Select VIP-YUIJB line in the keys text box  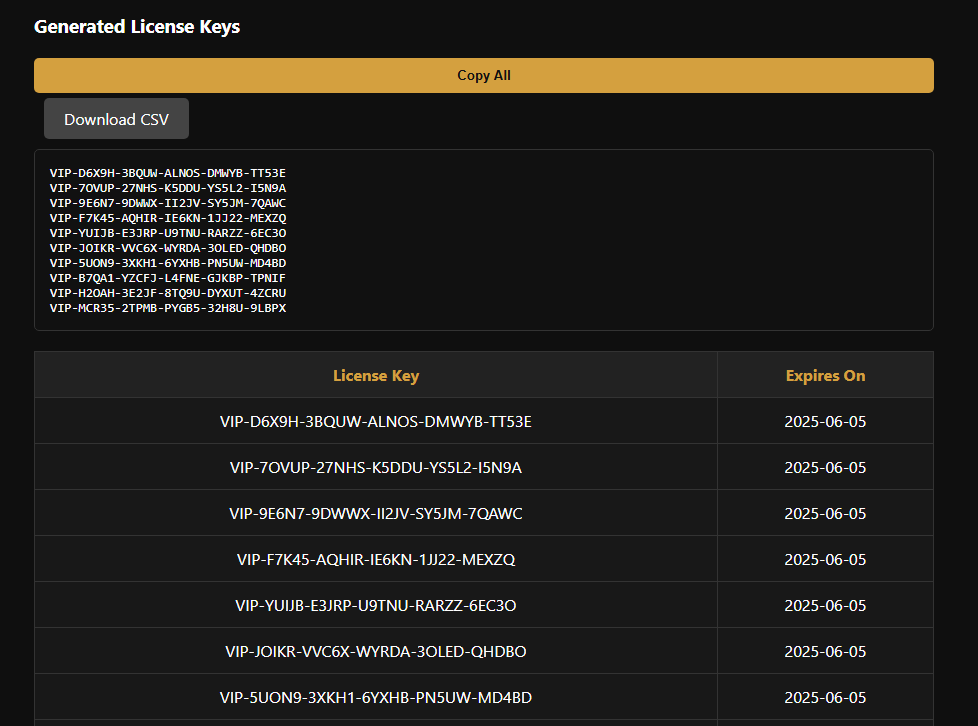click(x=168, y=233)
